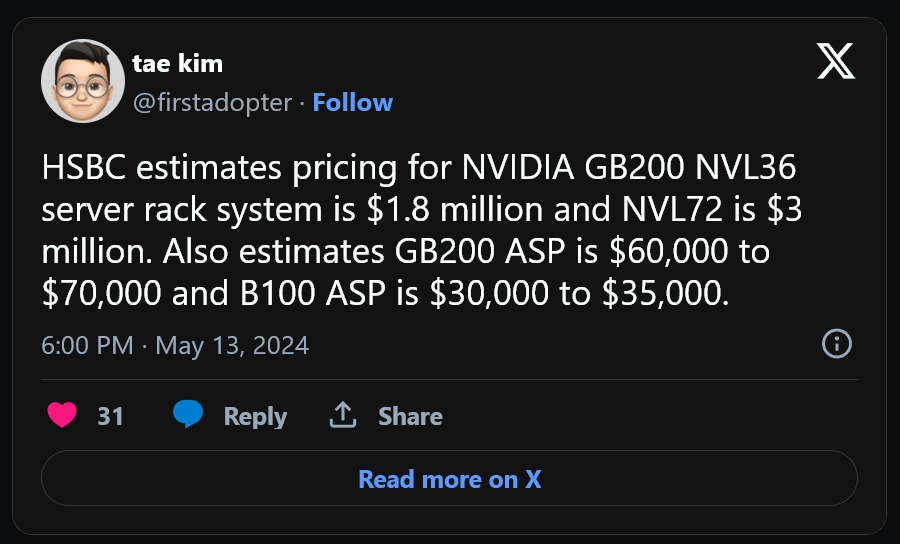This screenshot has height=544, width=900.
Task: Like the tweet with the heart icon
Action: coord(62,415)
